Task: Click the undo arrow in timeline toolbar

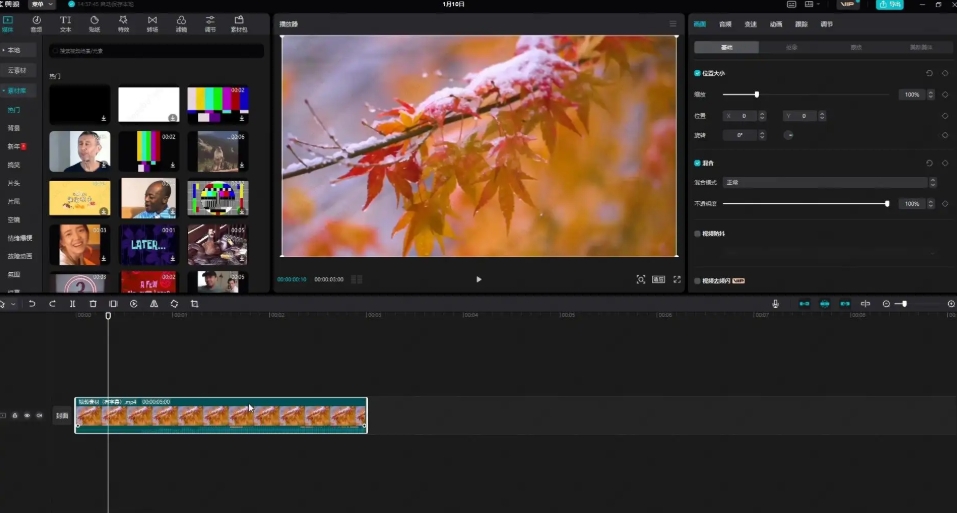Action: pyautogui.click(x=32, y=304)
